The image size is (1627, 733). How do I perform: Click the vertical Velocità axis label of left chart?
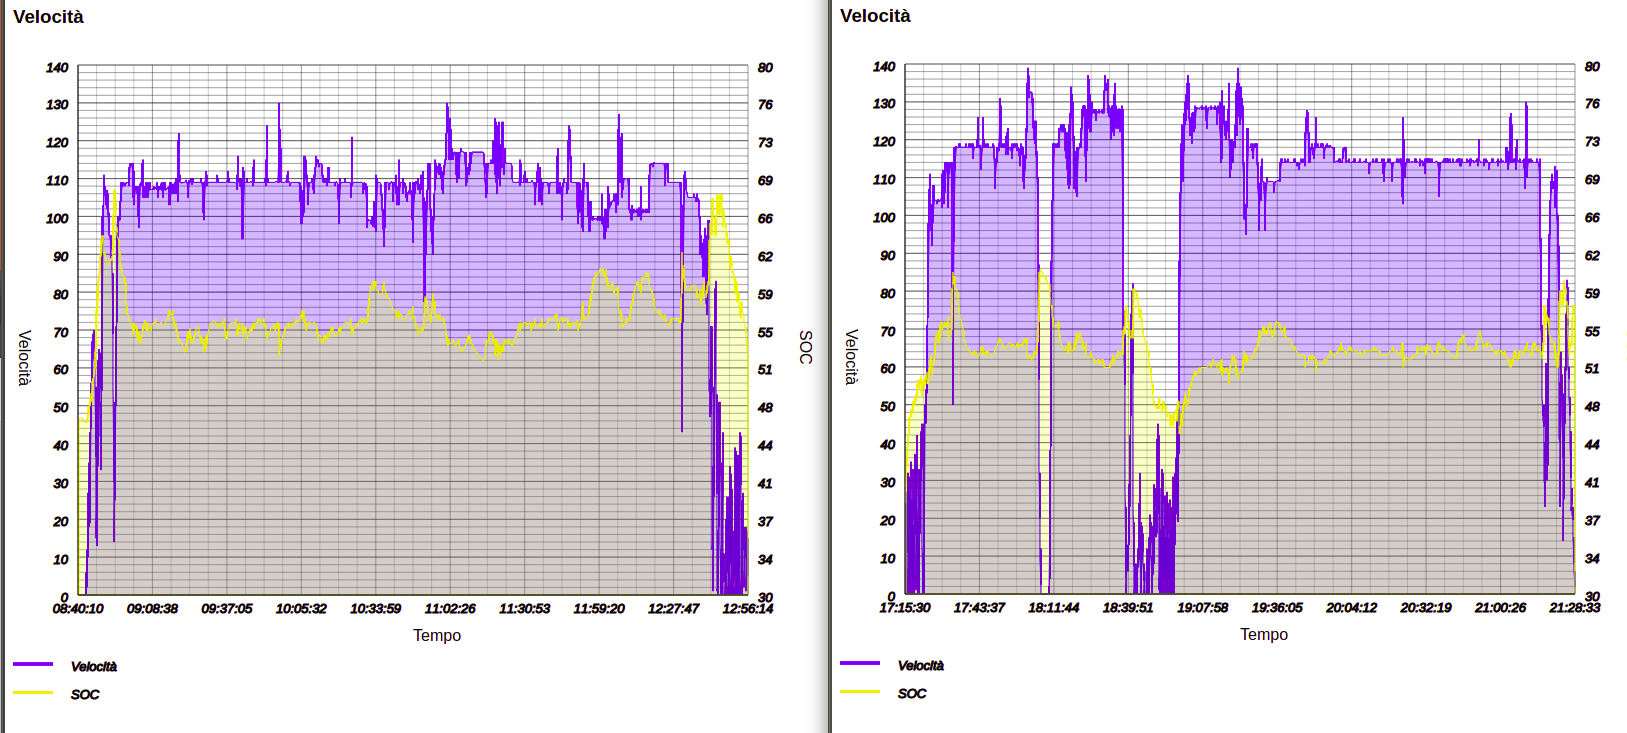point(24,358)
